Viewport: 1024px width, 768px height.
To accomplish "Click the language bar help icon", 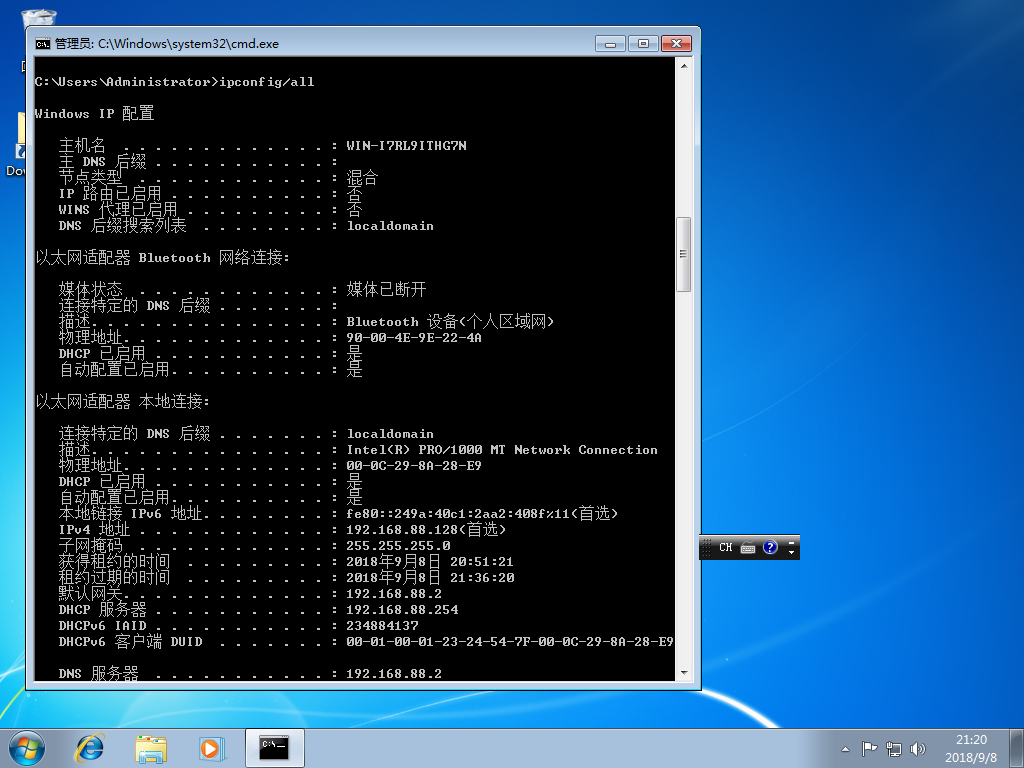I will click(x=770, y=548).
